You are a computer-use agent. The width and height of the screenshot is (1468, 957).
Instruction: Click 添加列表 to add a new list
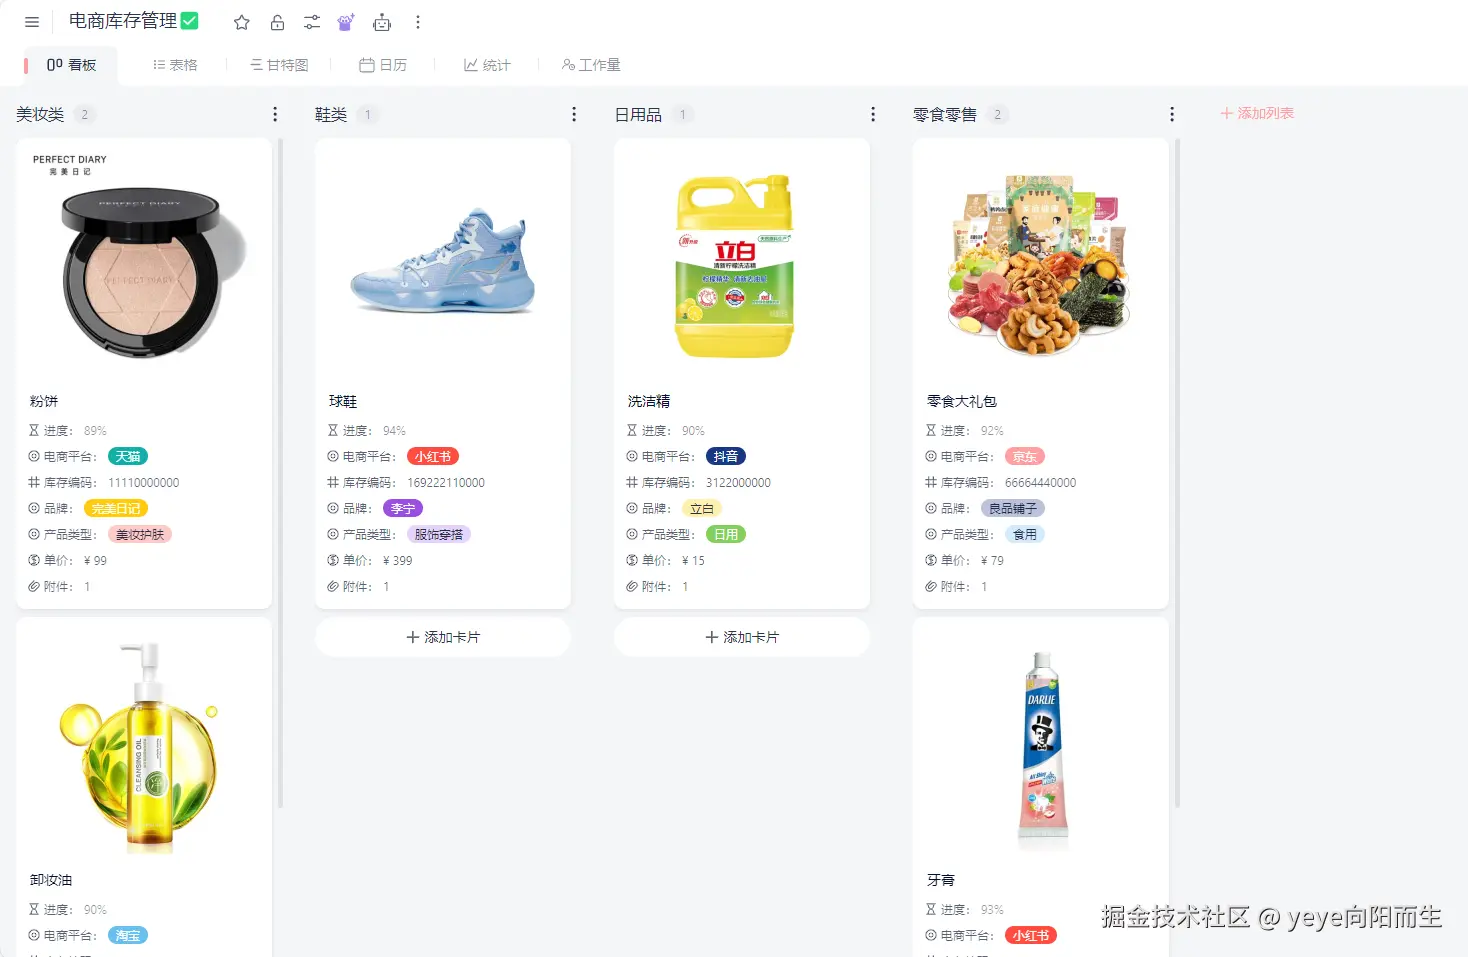[1257, 114]
